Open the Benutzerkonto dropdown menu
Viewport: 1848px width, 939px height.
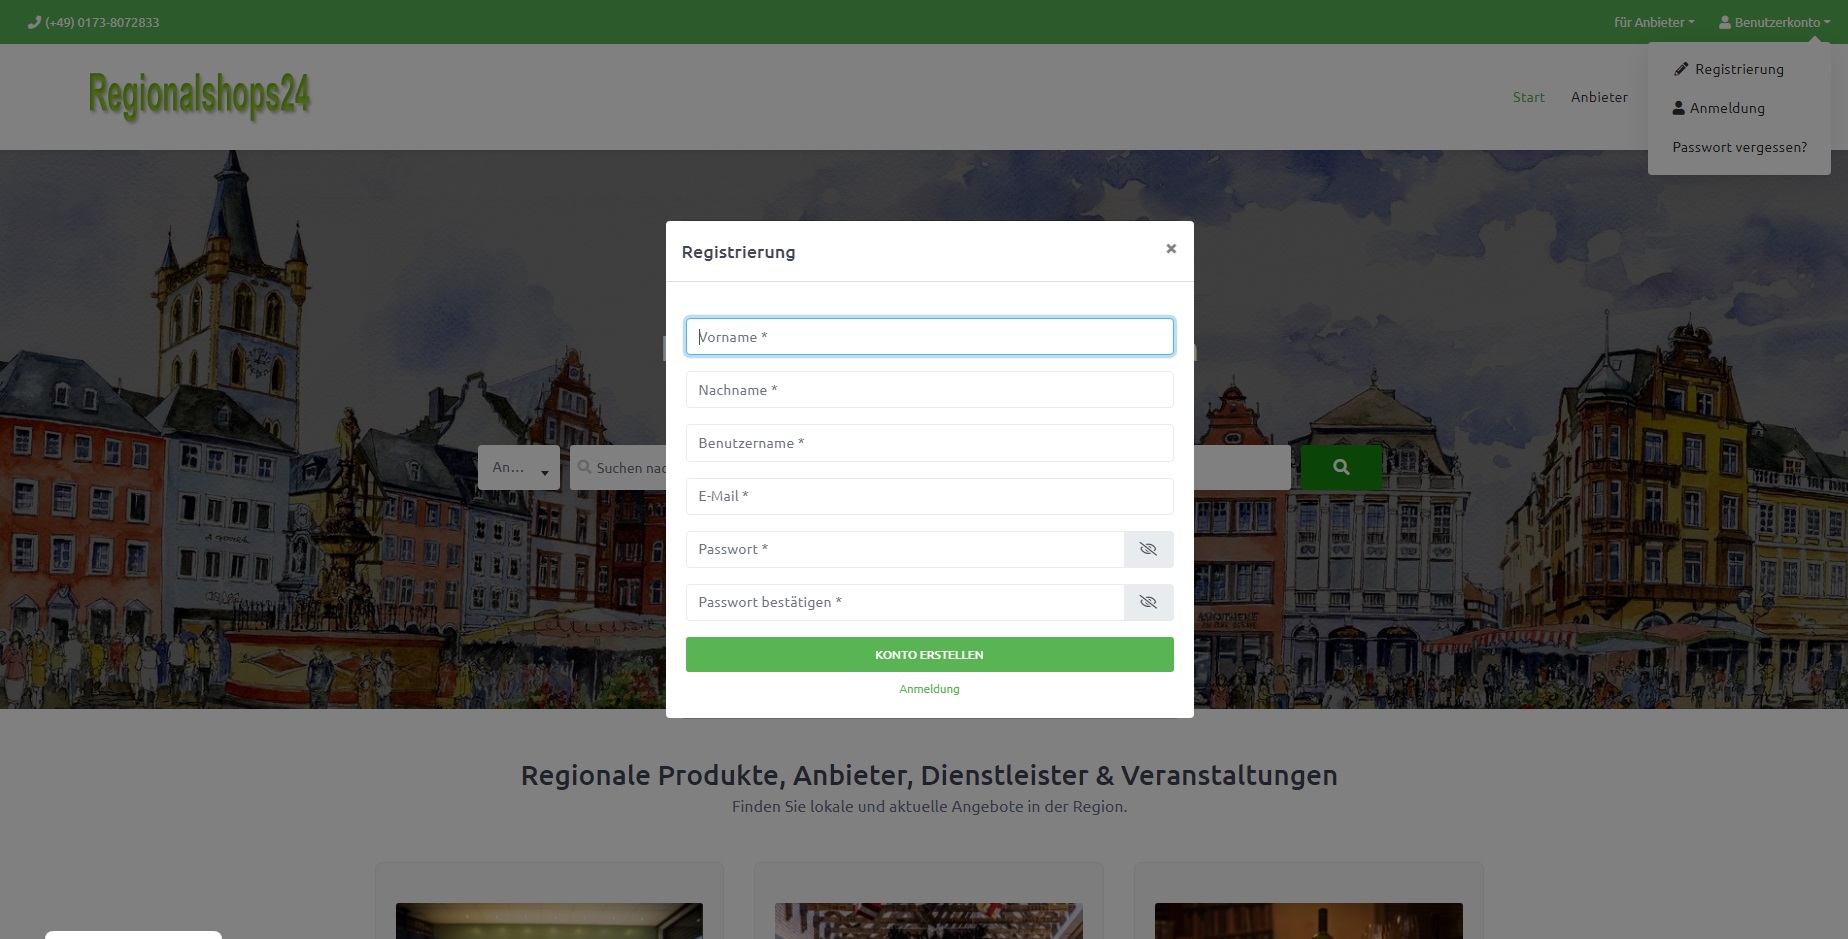pyautogui.click(x=1774, y=22)
